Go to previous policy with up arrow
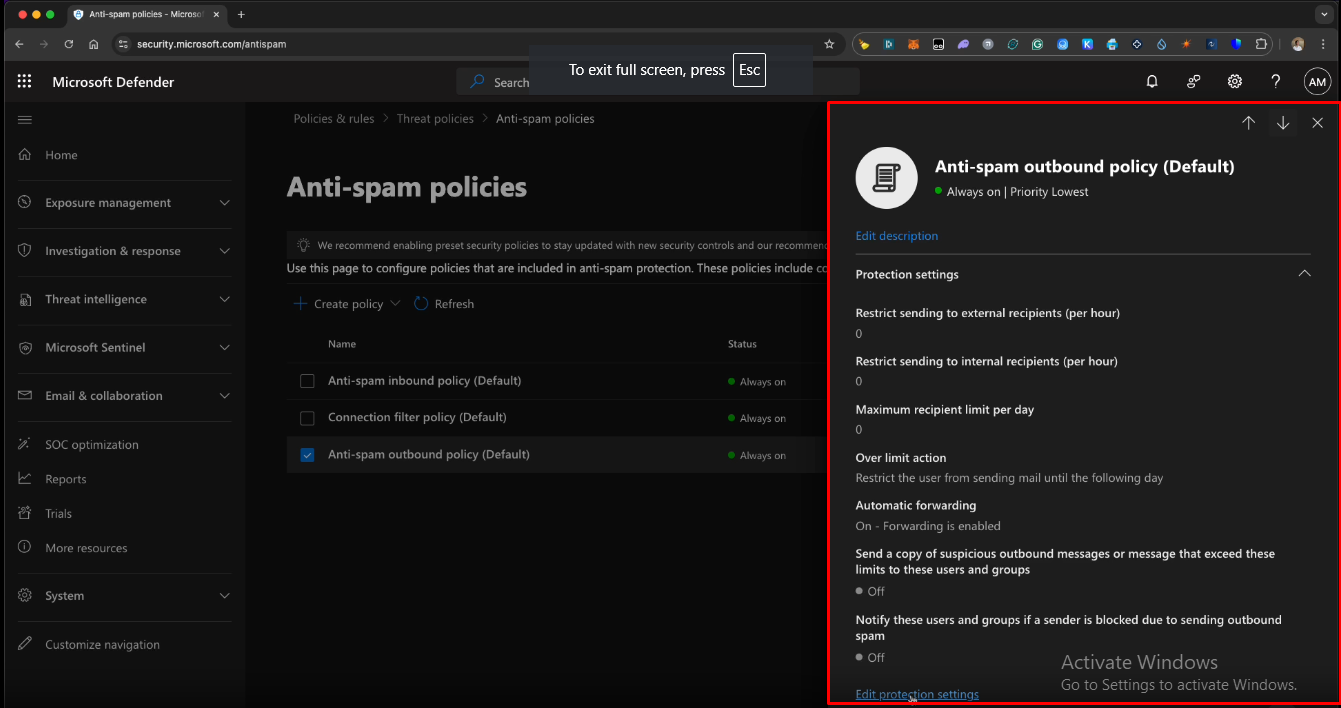 1248,123
